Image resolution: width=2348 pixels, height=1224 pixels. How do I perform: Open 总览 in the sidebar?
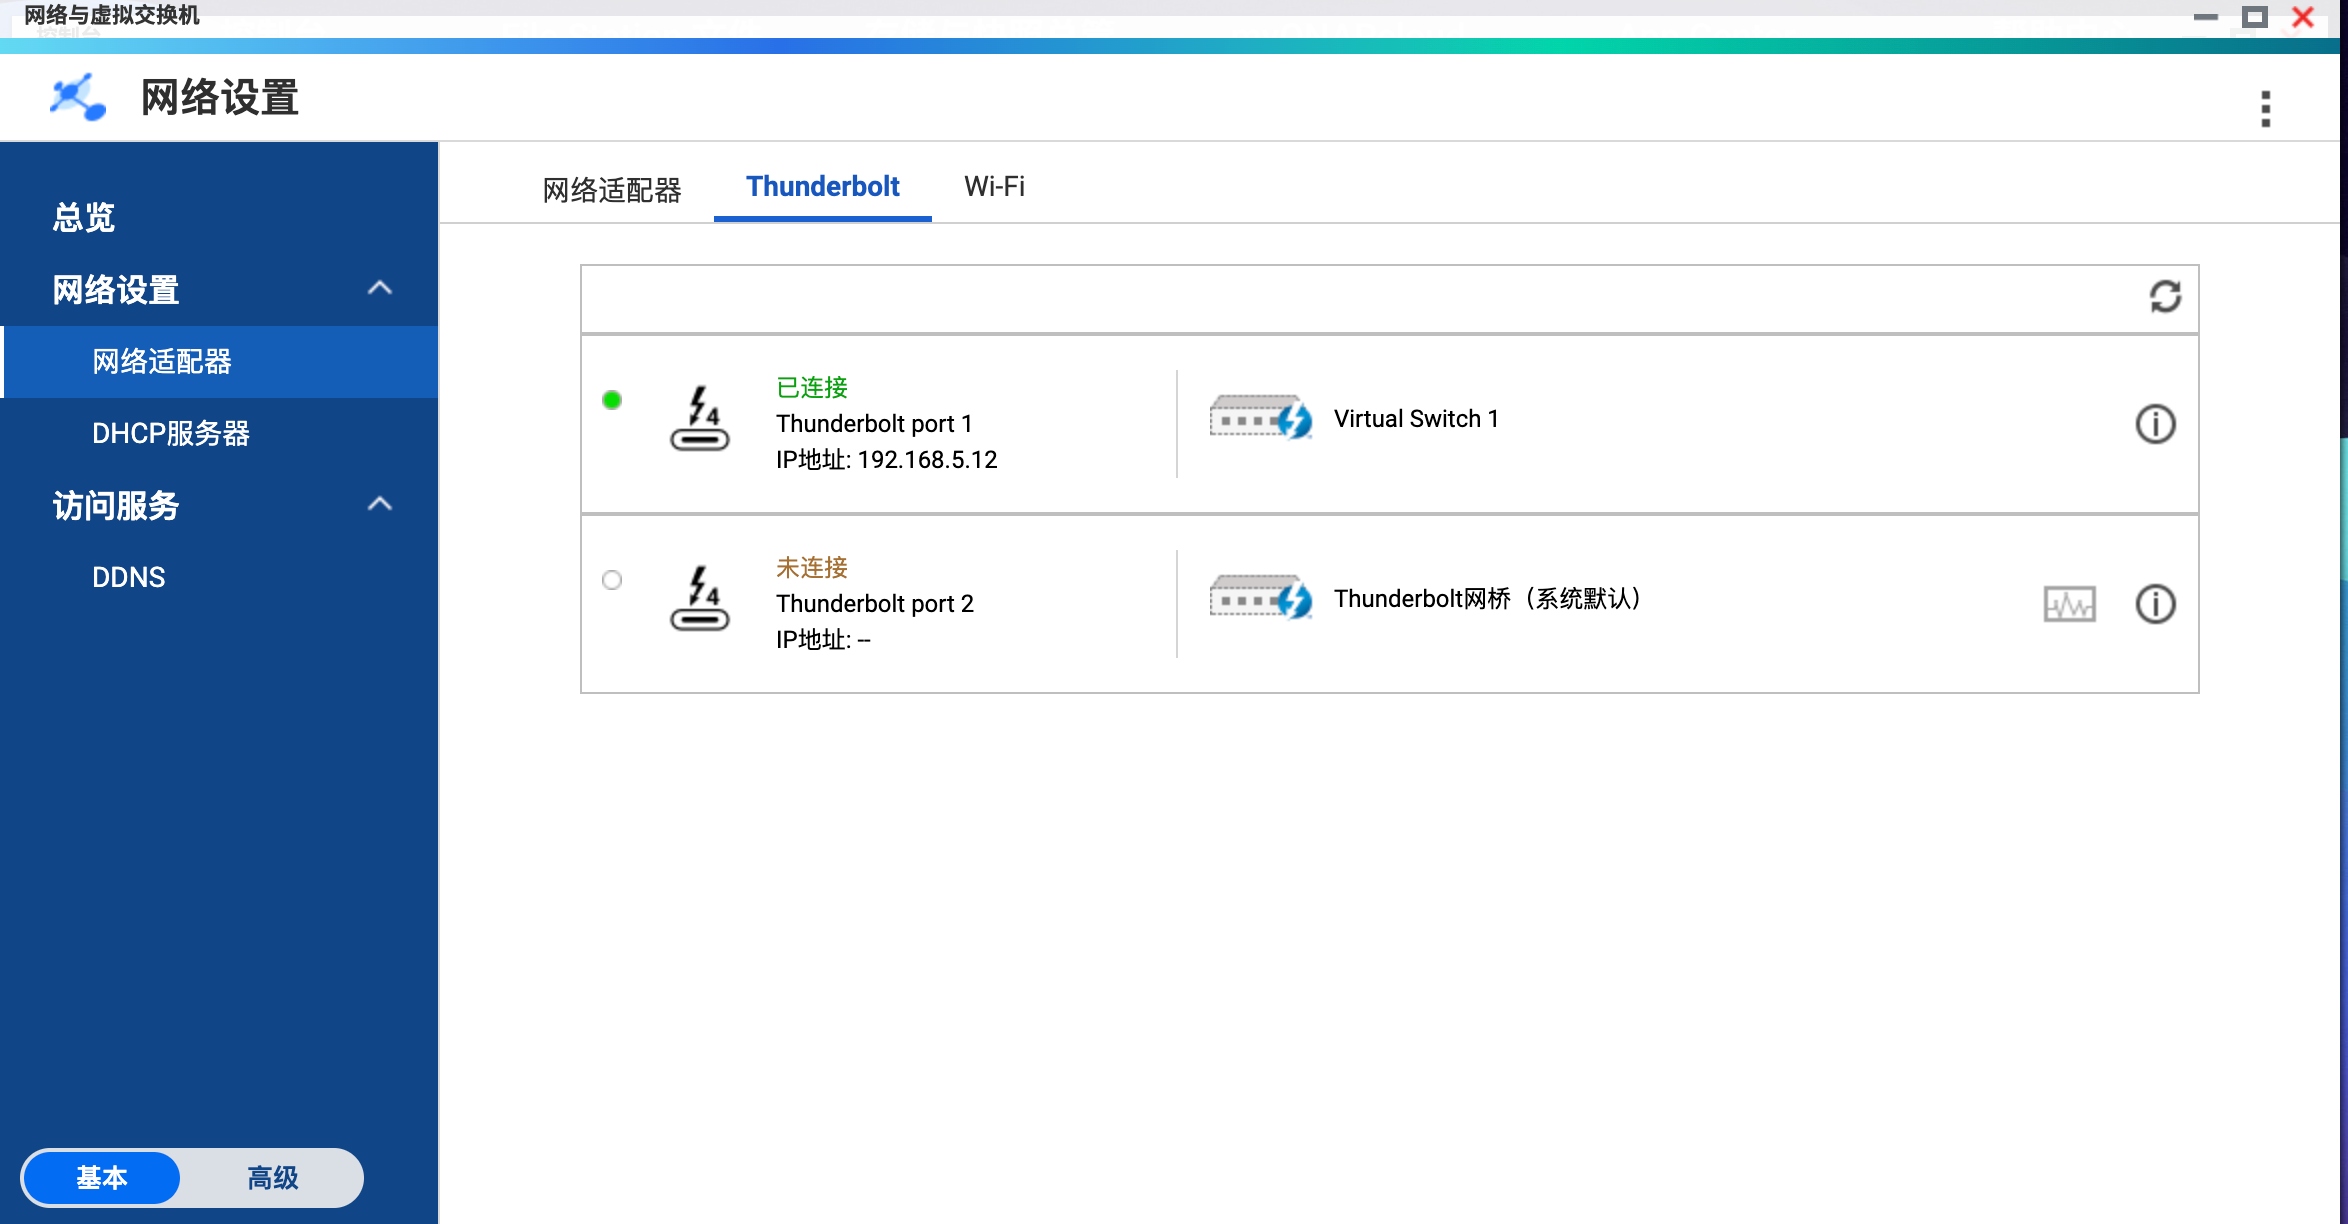(84, 217)
